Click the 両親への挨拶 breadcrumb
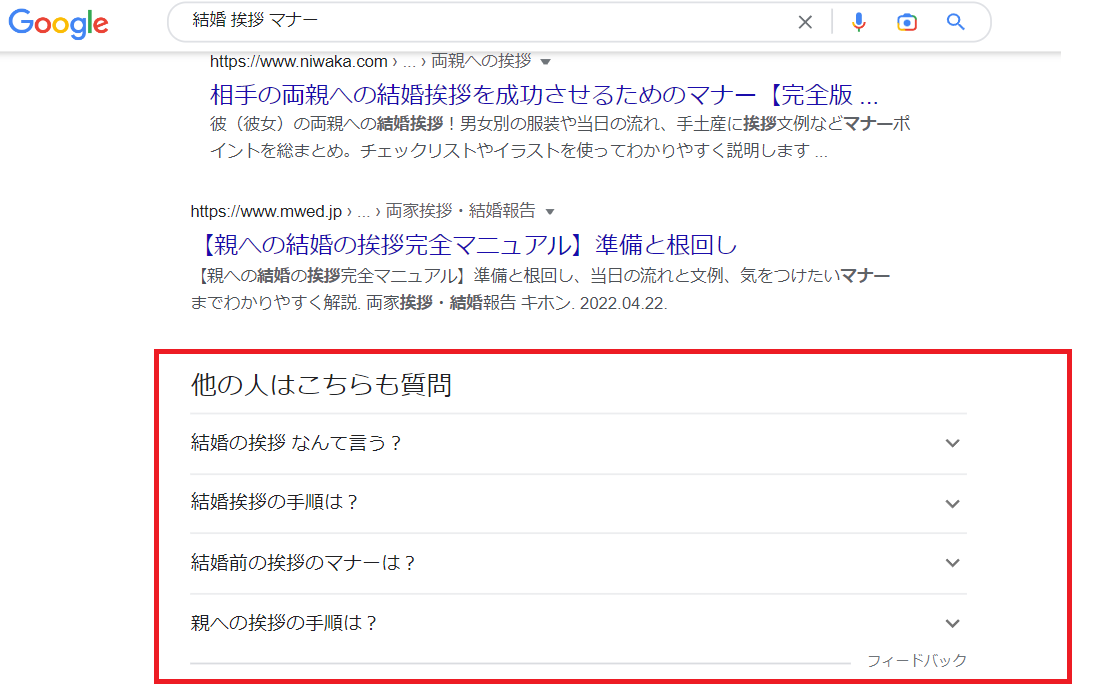1115x688 pixels. click(481, 60)
